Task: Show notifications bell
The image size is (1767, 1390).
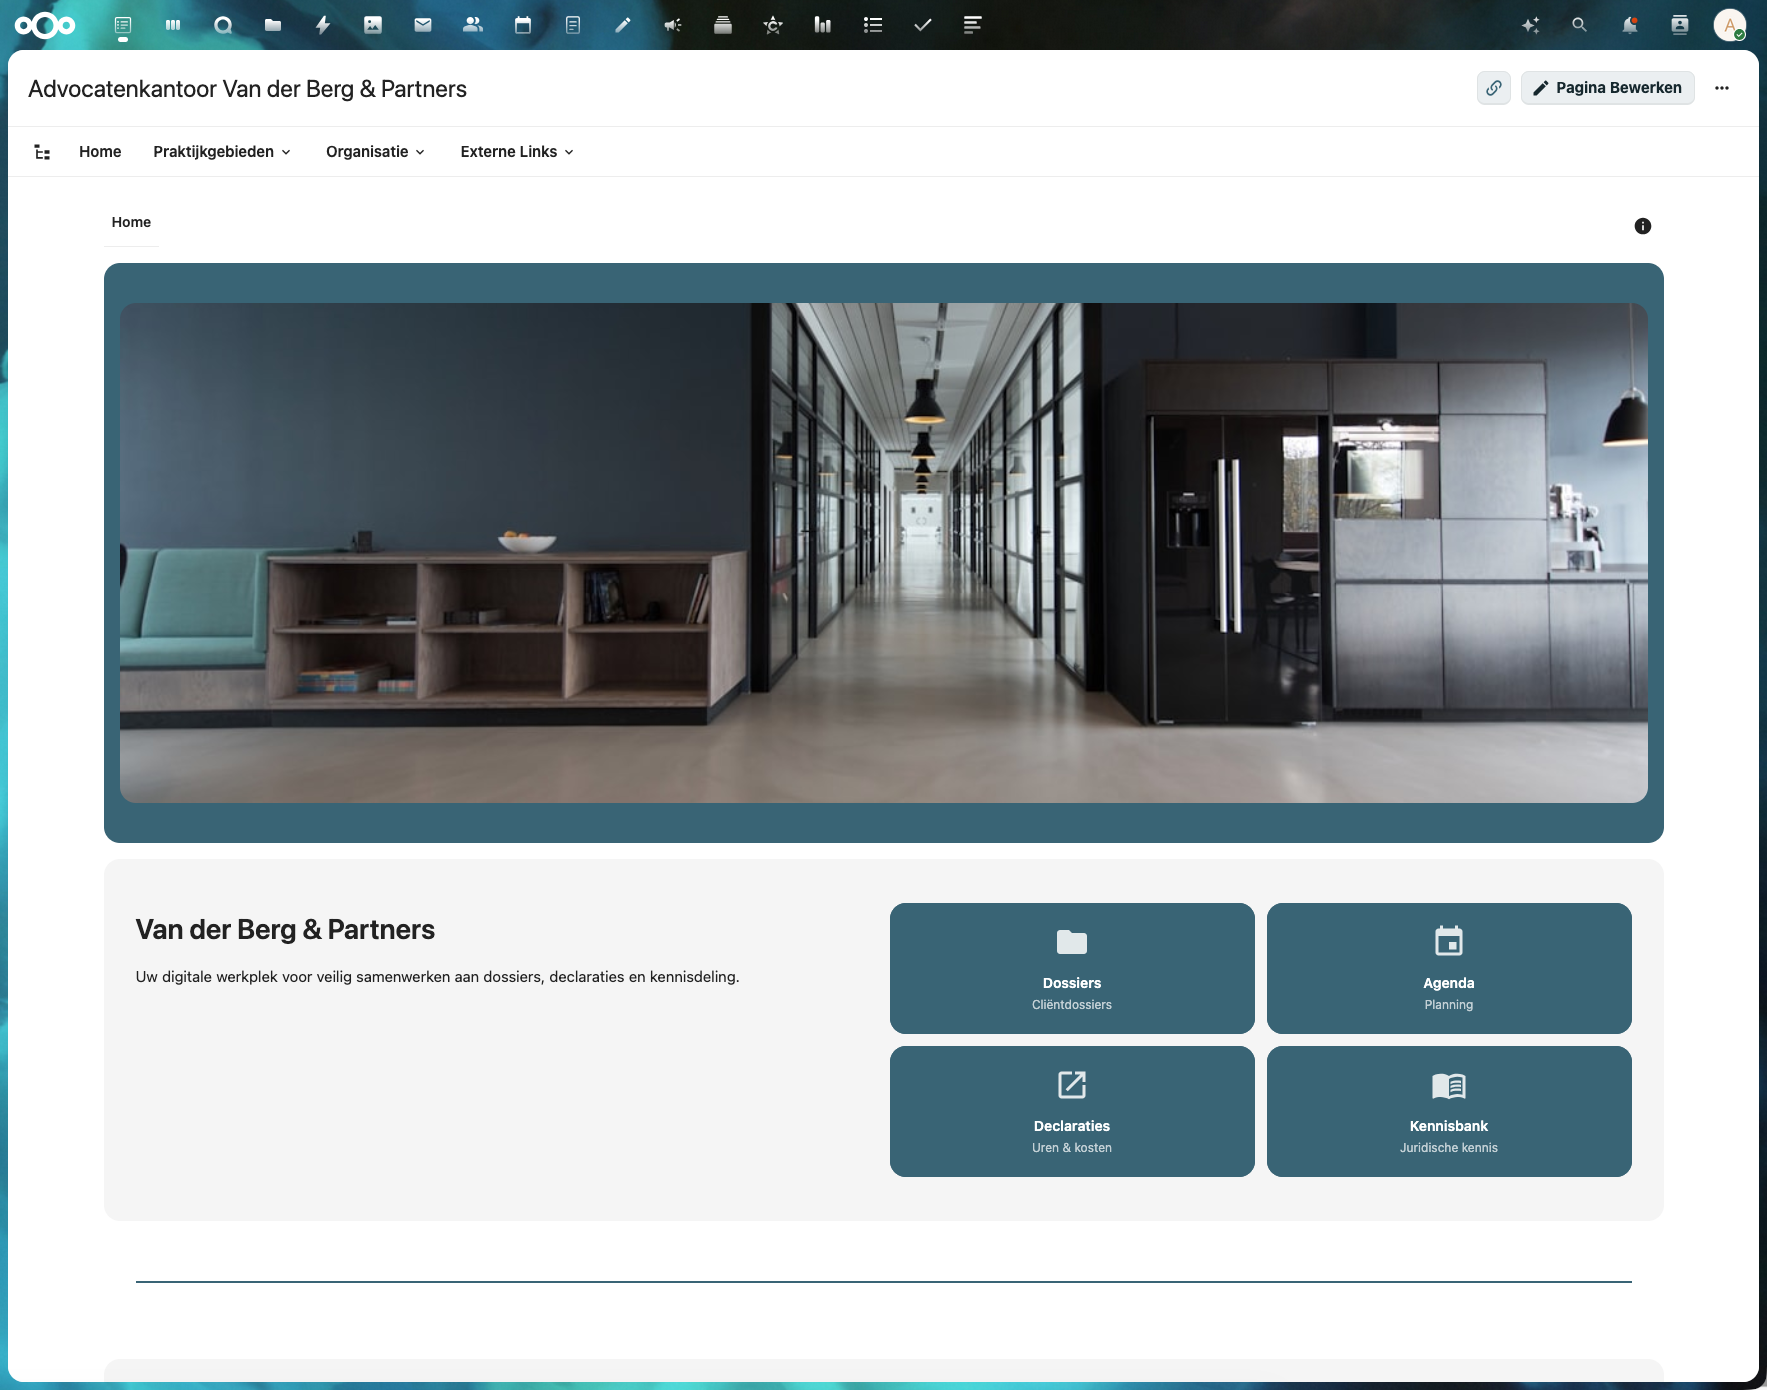Action: coord(1630,25)
